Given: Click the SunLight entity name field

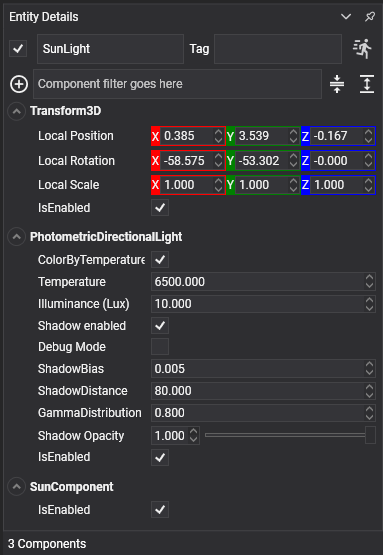Looking at the screenshot, I should point(110,49).
